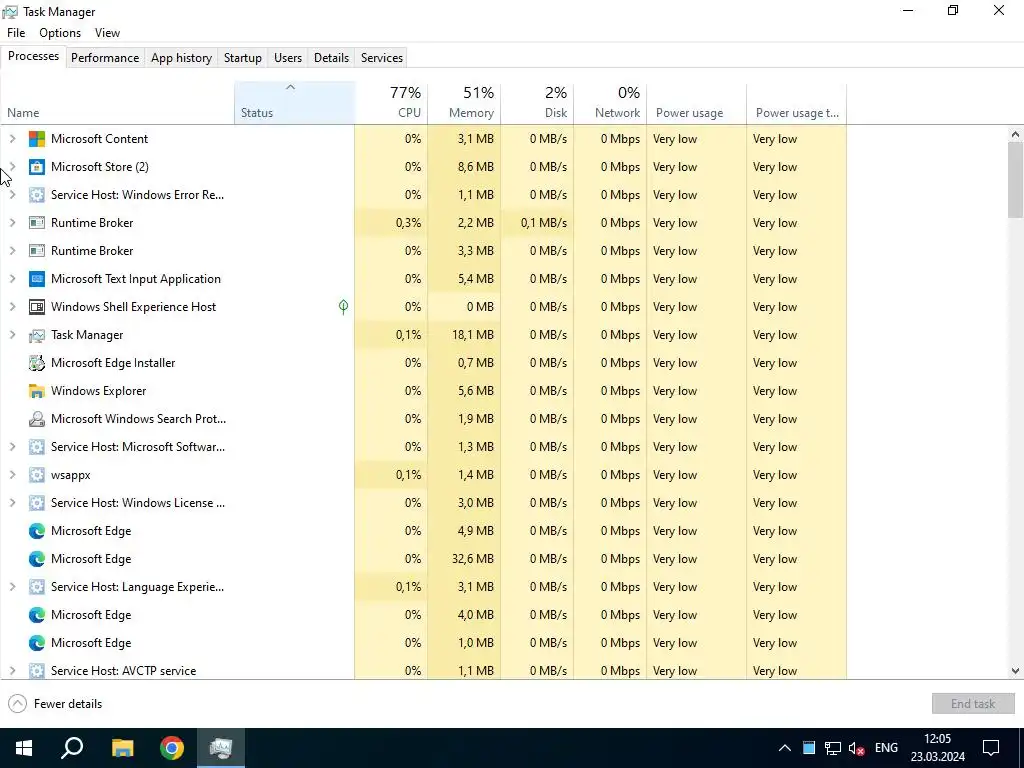Screen dimensions: 1024x768
Task: Expand the Microsoft Content process group
Action: pos(12,139)
